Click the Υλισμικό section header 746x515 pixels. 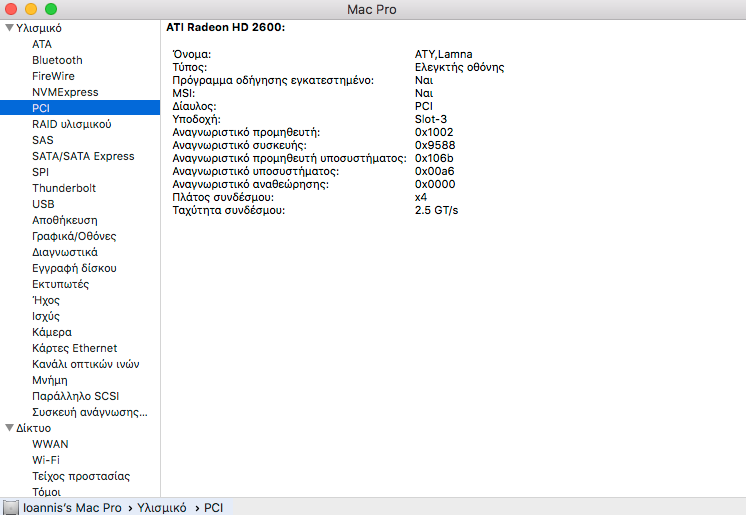(x=39, y=28)
